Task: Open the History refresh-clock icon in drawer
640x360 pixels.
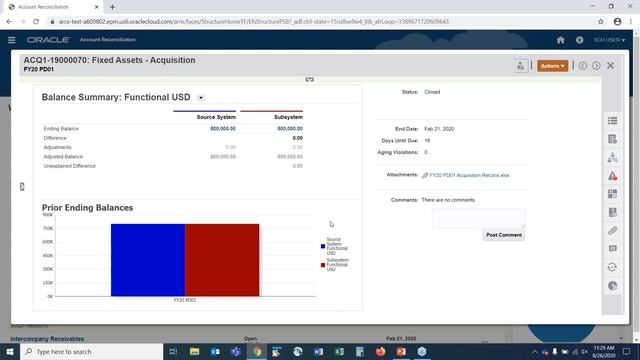Action: 612,267
